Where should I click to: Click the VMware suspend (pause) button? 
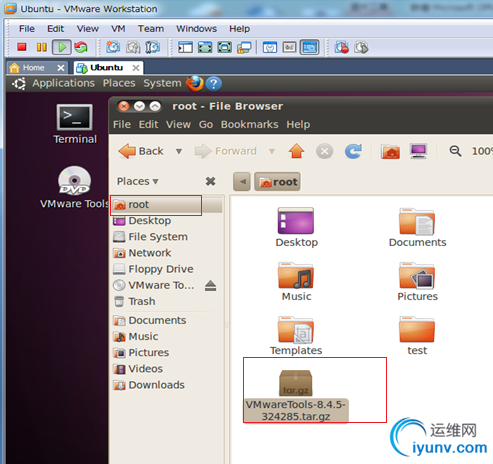[x=42, y=47]
